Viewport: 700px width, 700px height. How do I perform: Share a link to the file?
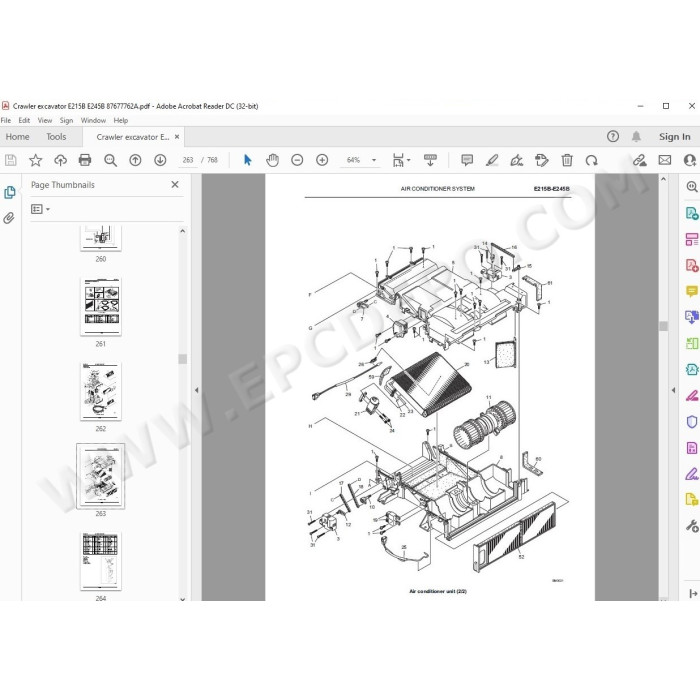click(x=640, y=160)
